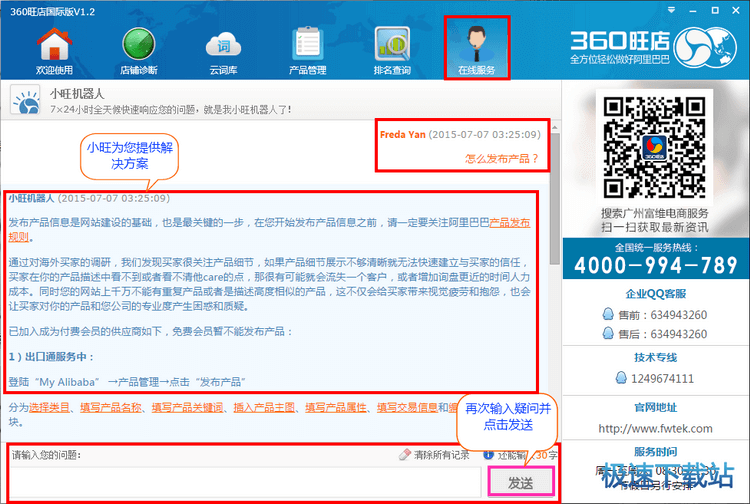The width and height of the screenshot is (750, 504).
Task: Click the 售后 QQ number 634943260
Action: 678,334
